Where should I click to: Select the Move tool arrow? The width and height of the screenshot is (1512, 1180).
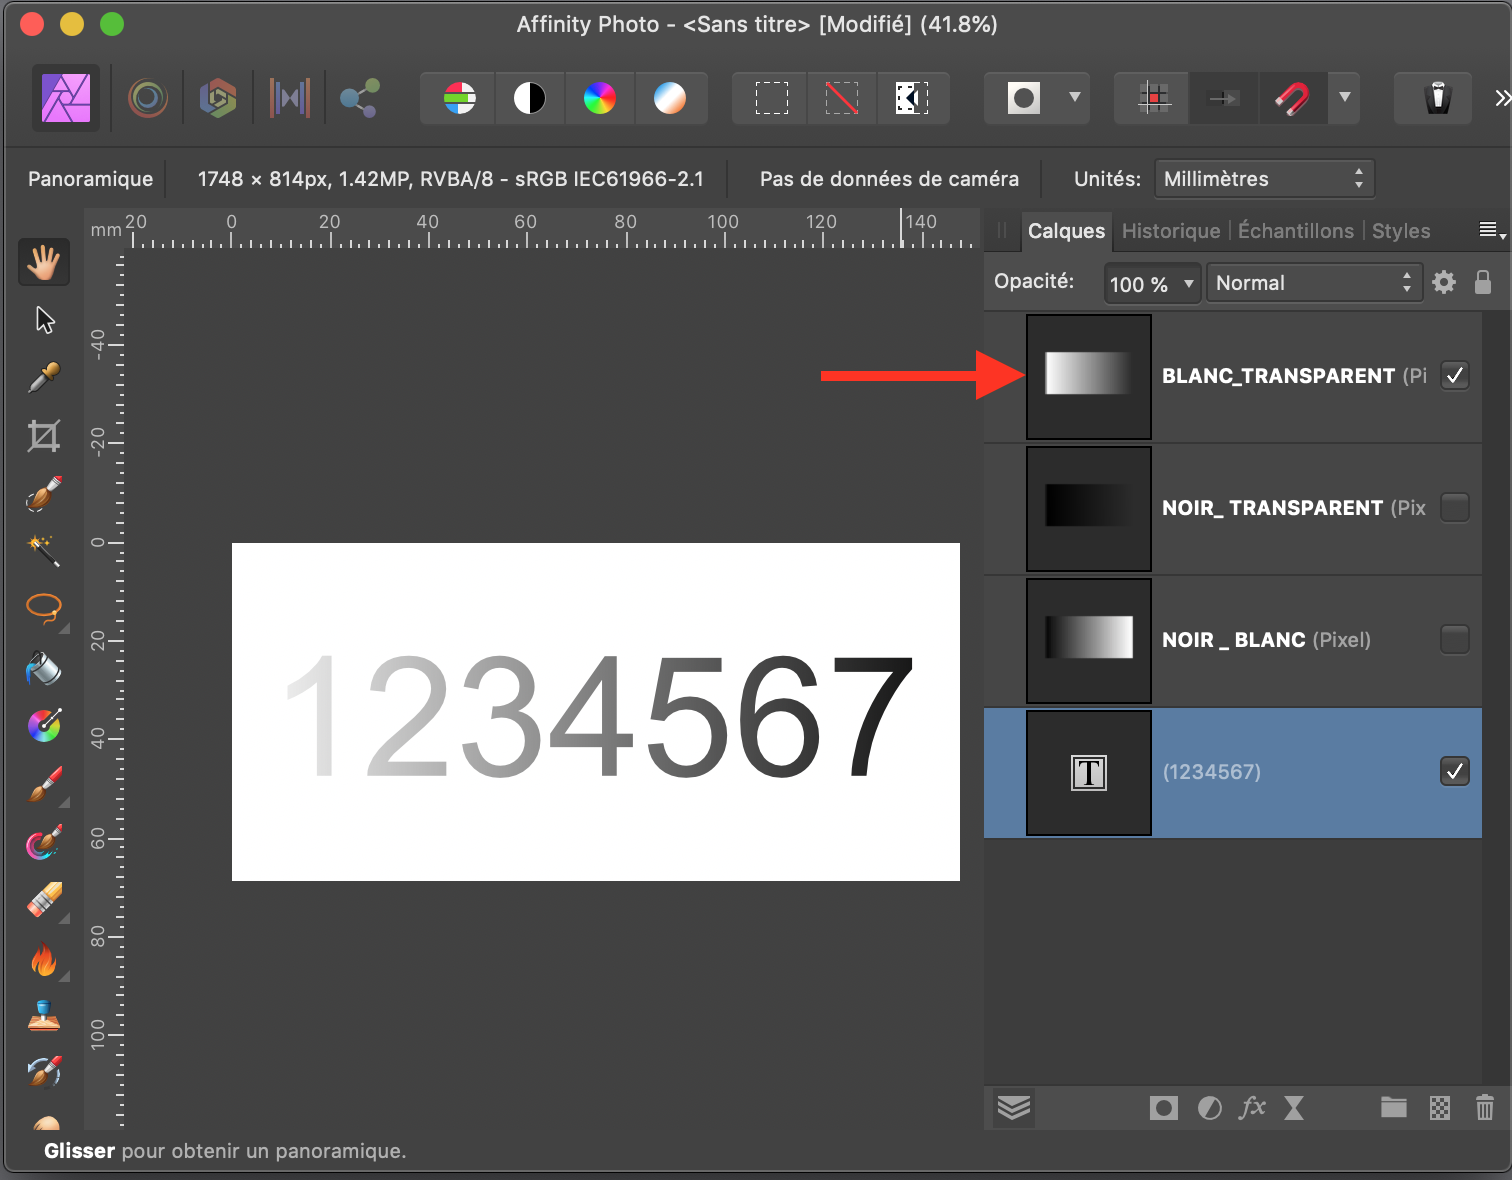click(x=44, y=320)
